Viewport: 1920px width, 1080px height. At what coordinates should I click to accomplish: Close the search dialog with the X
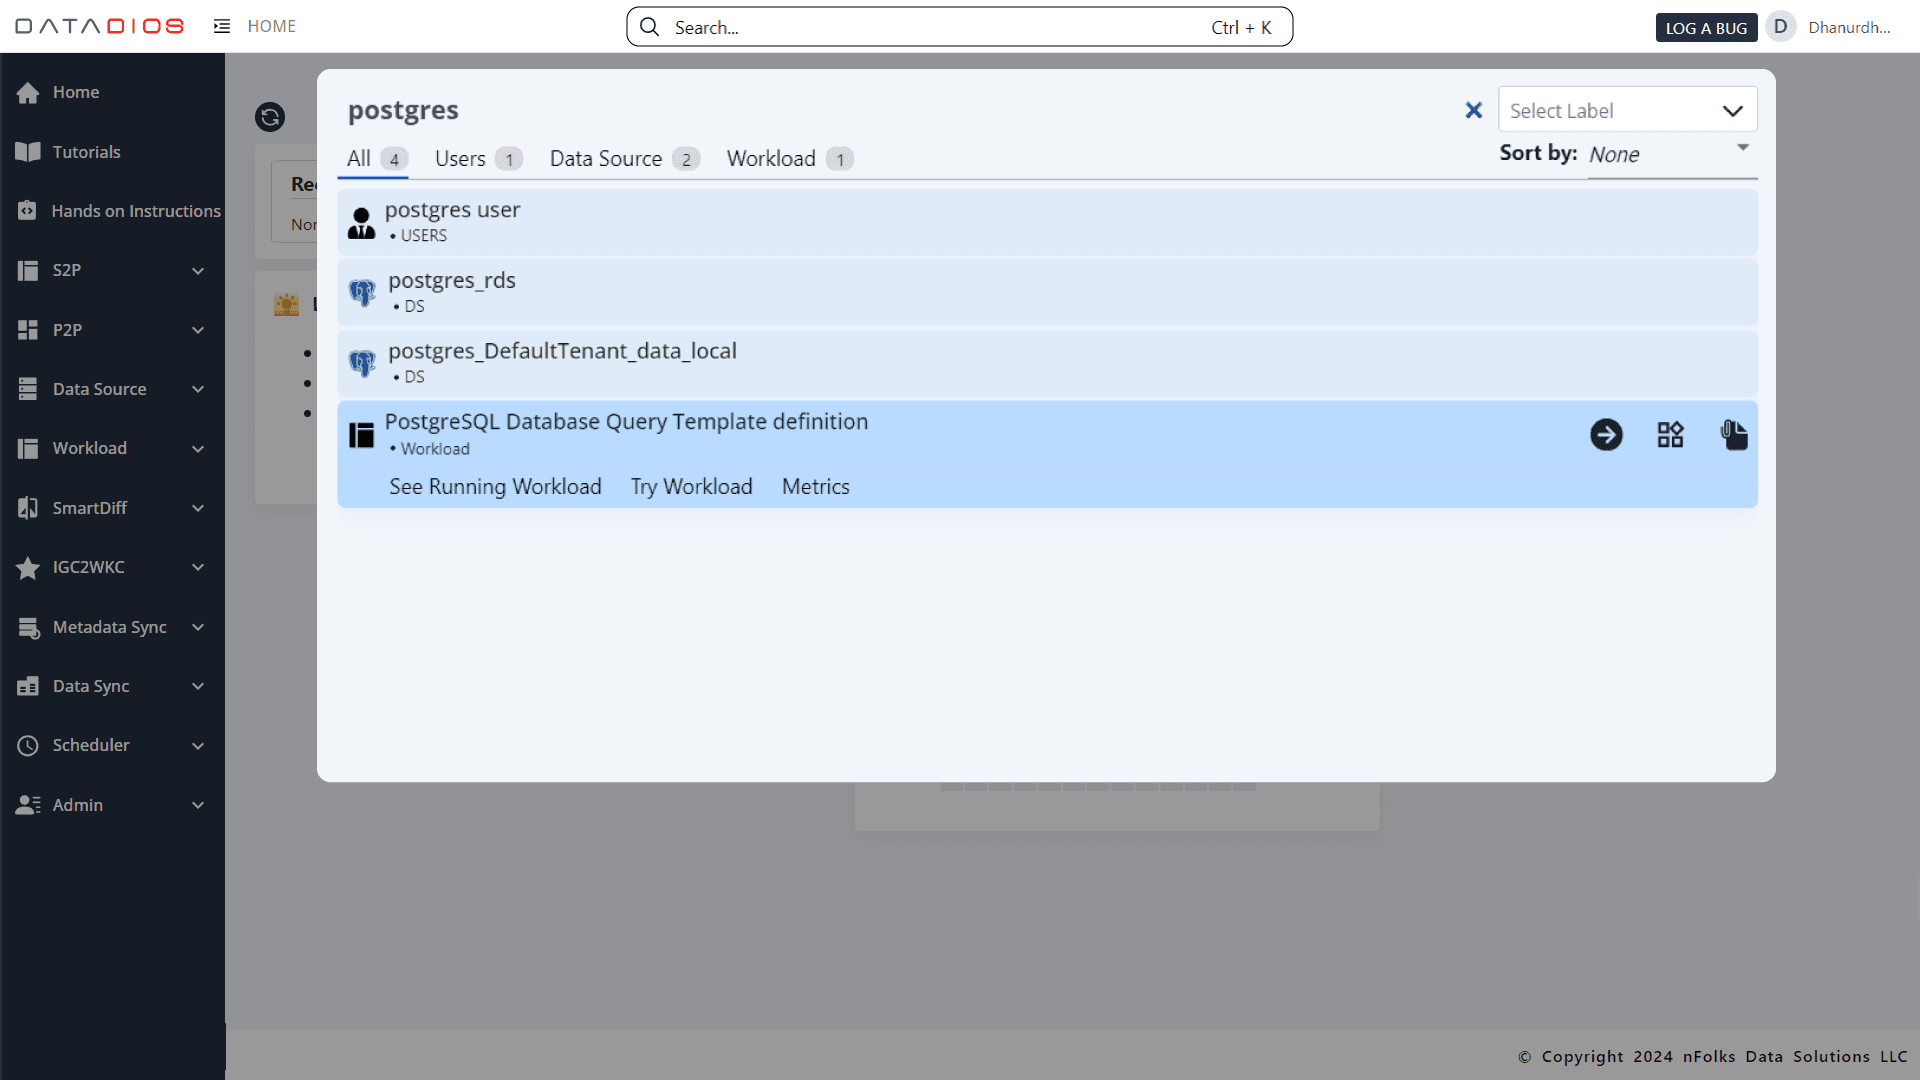(1473, 110)
